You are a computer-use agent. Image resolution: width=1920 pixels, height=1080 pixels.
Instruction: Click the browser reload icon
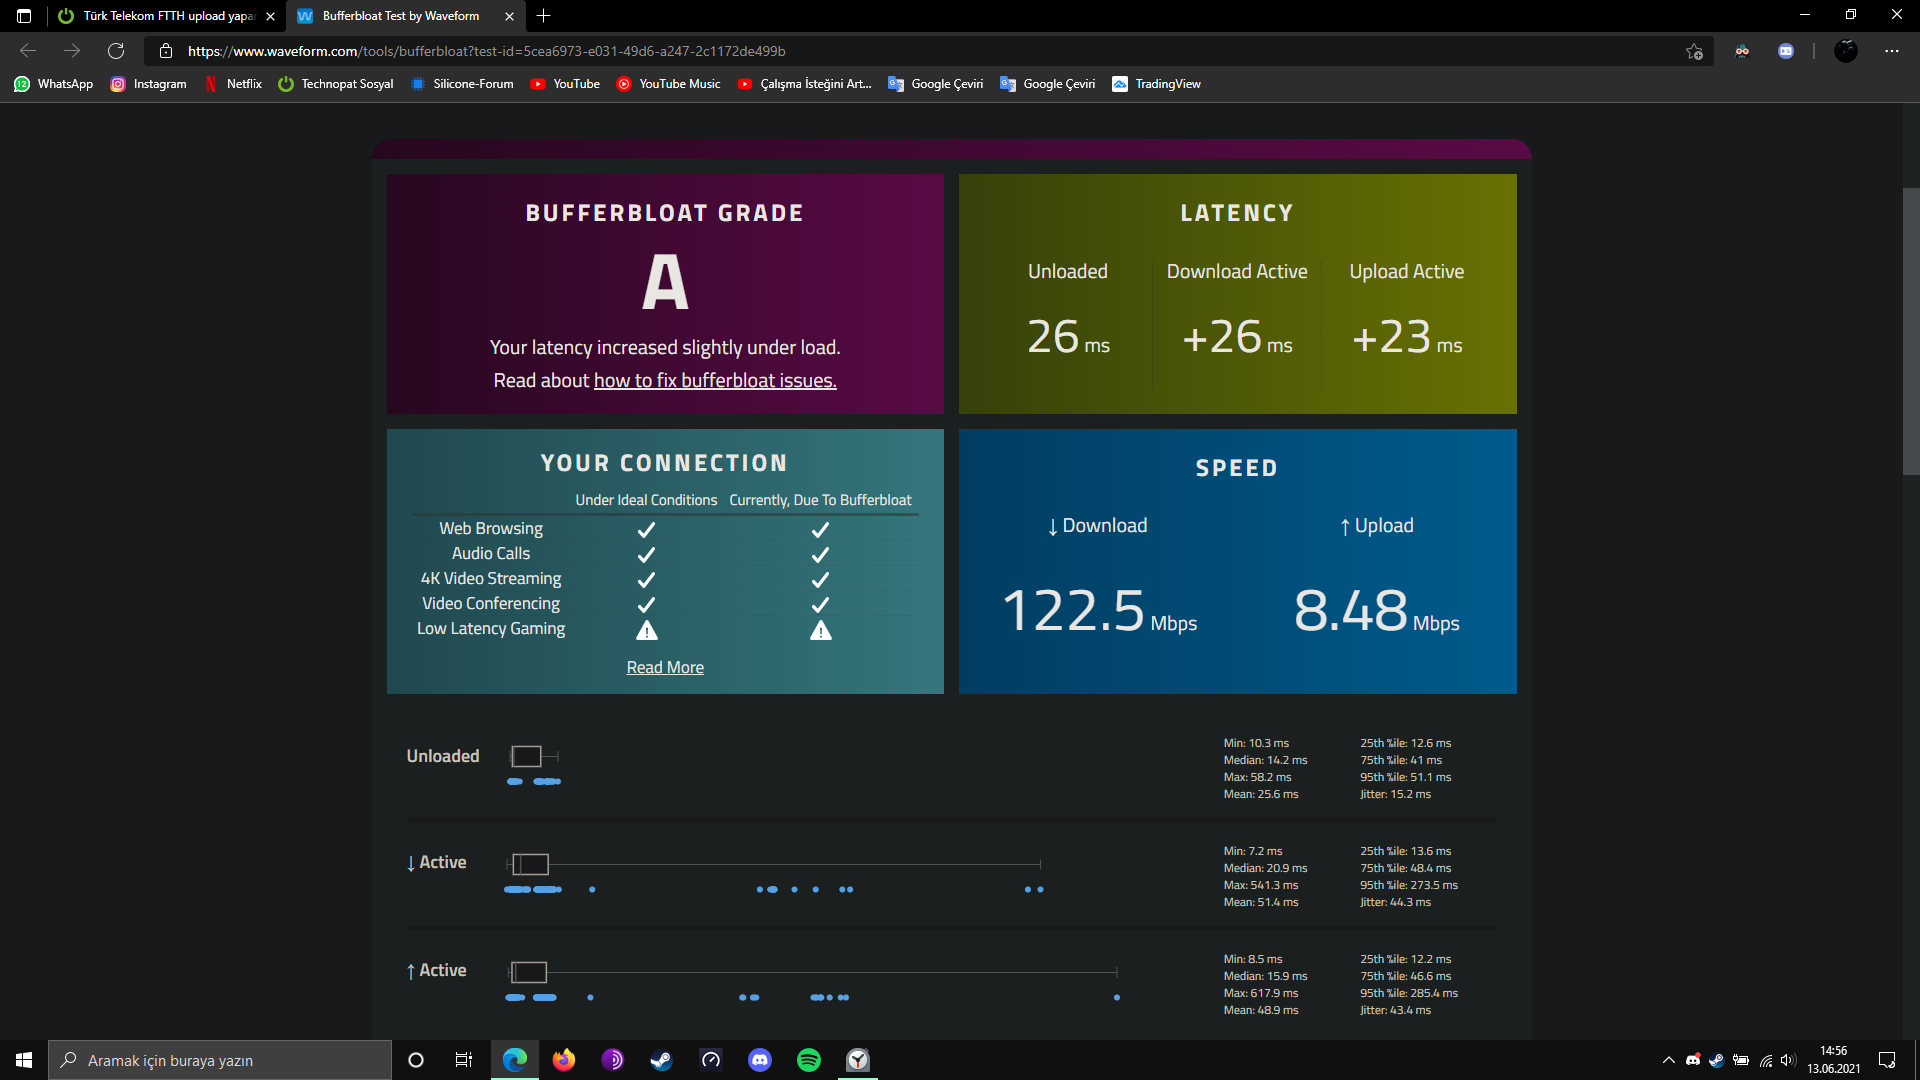[x=116, y=51]
